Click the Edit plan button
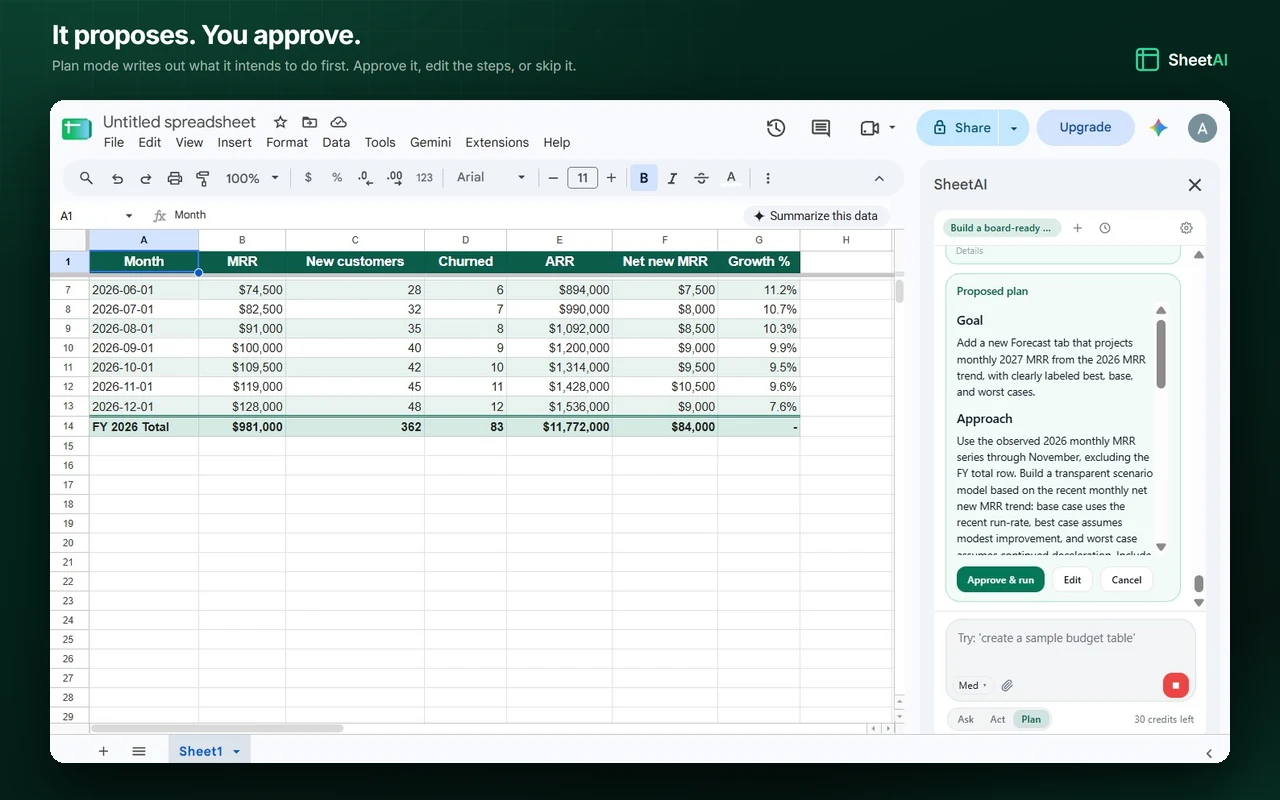Image resolution: width=1280 pixels, height=800 pixels. (1072, 580)
